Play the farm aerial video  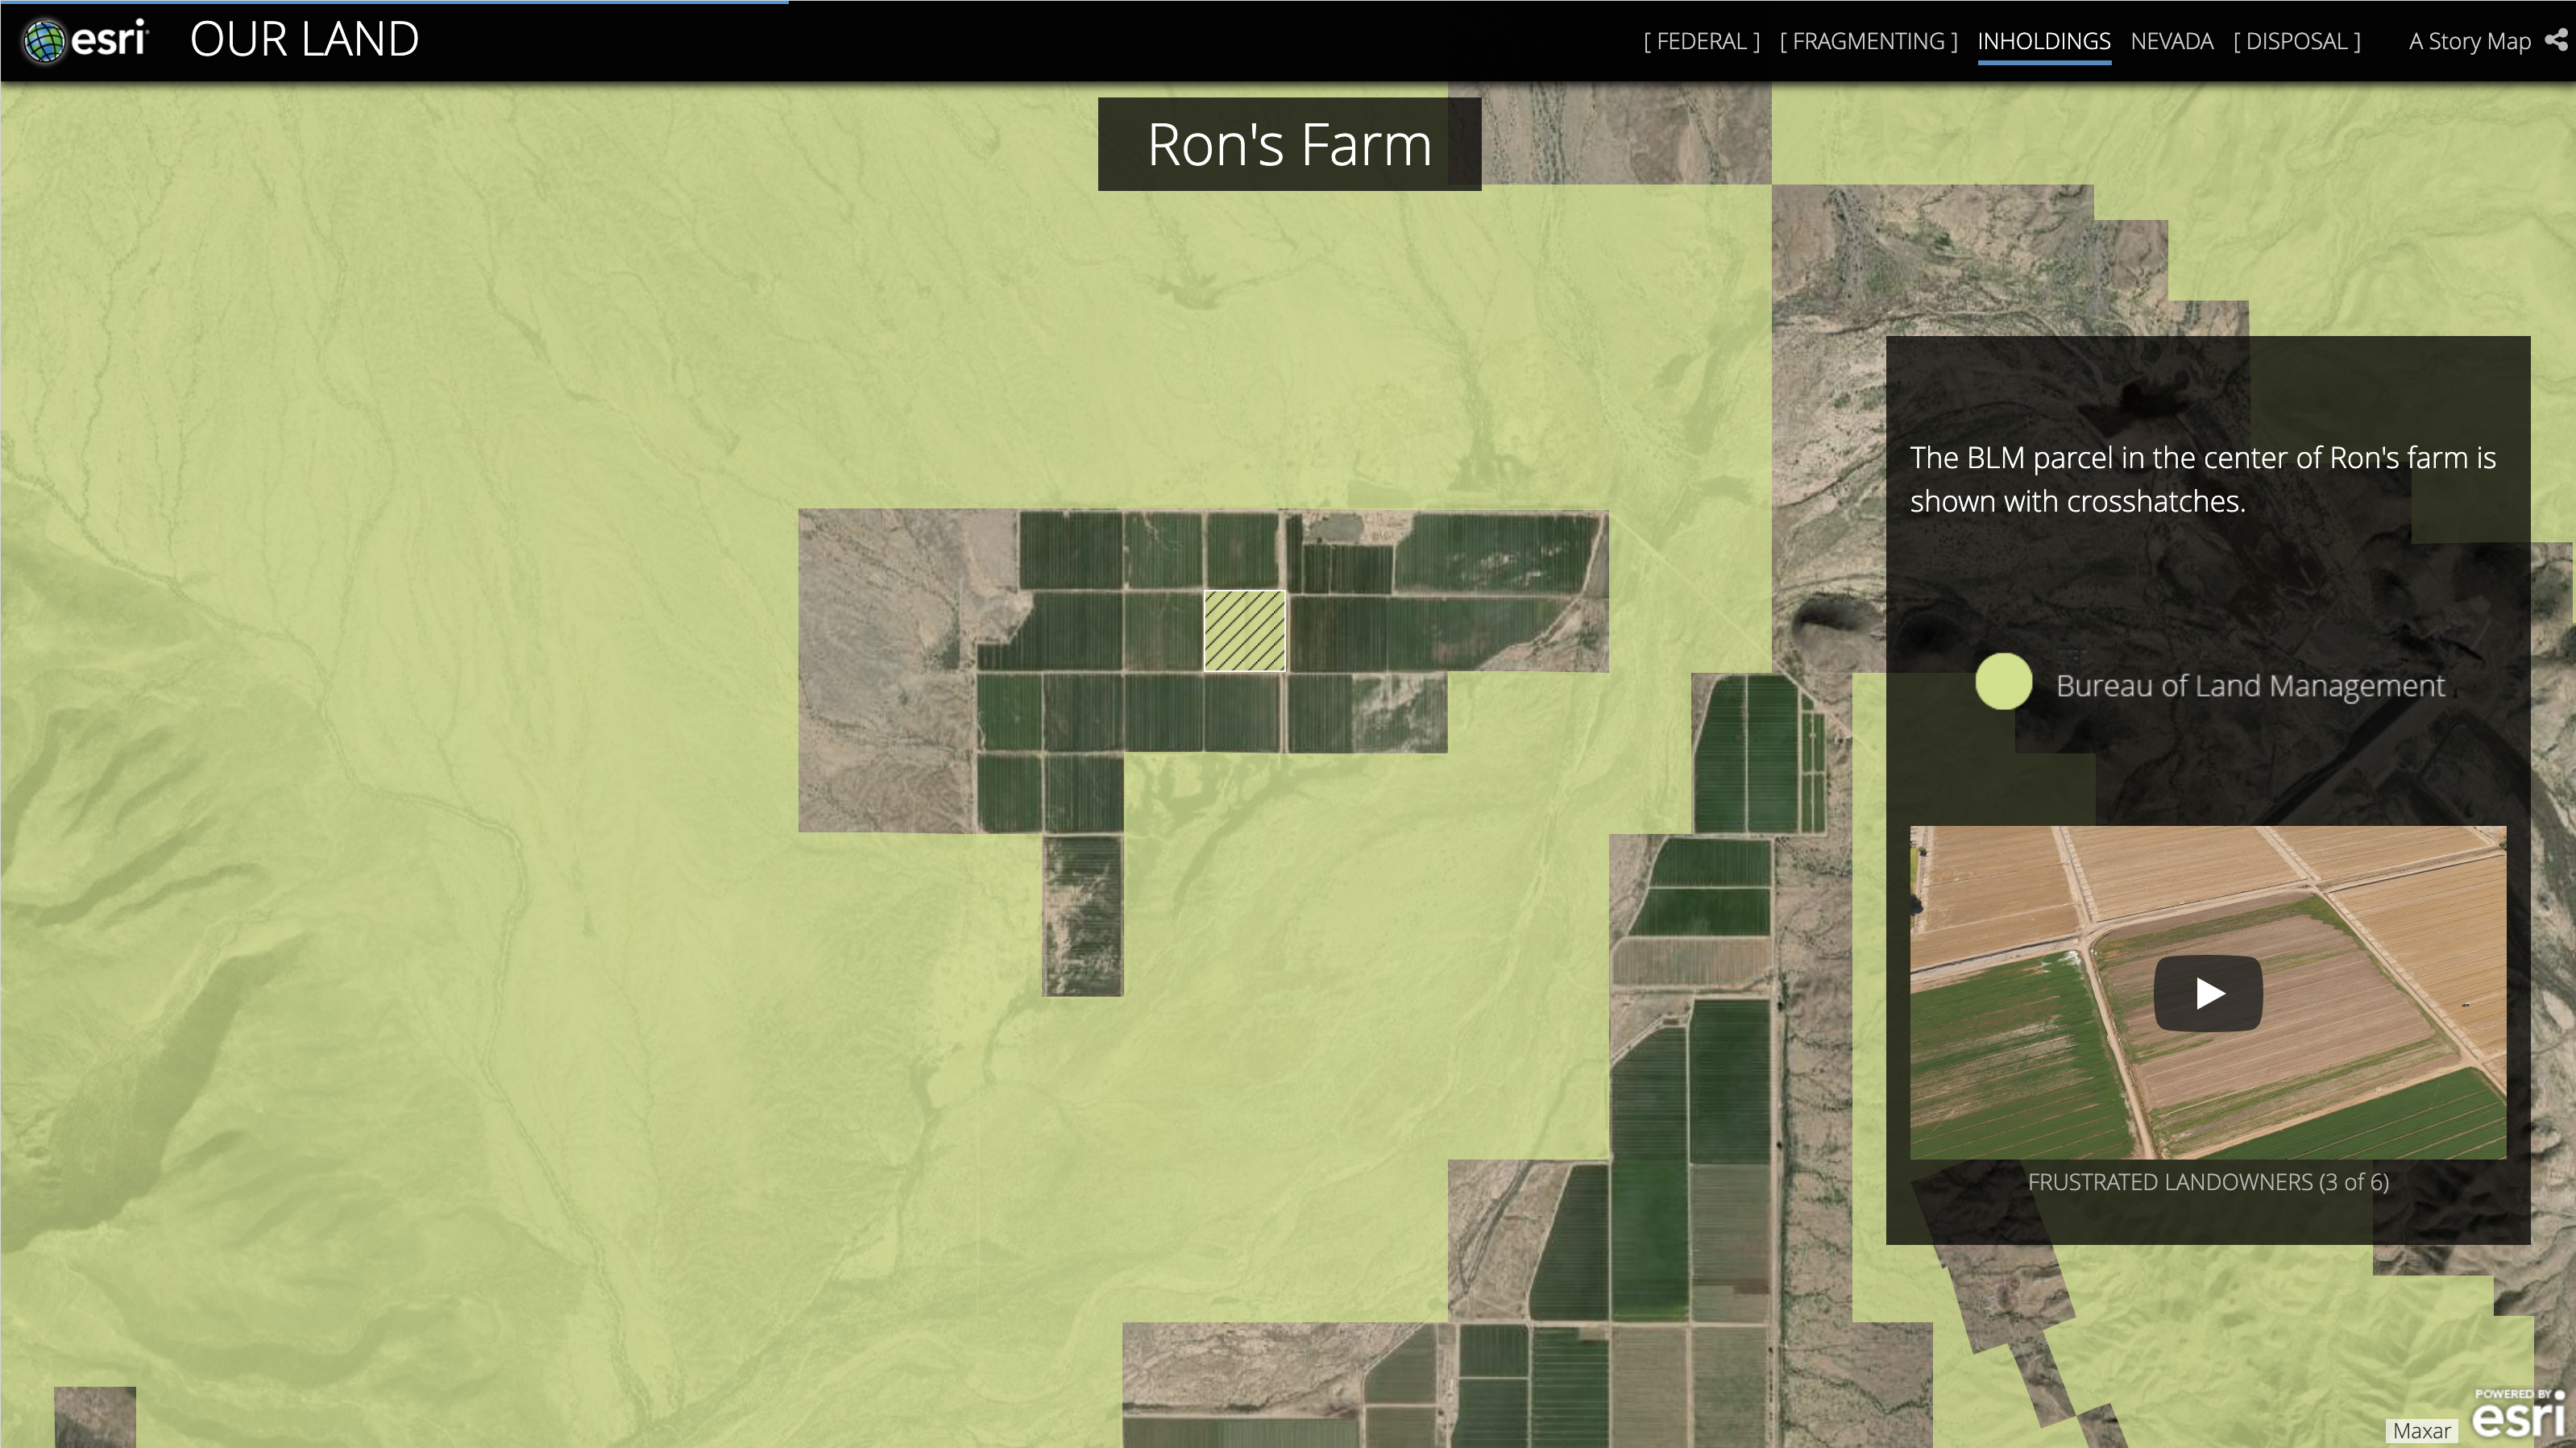(2208, 993)
